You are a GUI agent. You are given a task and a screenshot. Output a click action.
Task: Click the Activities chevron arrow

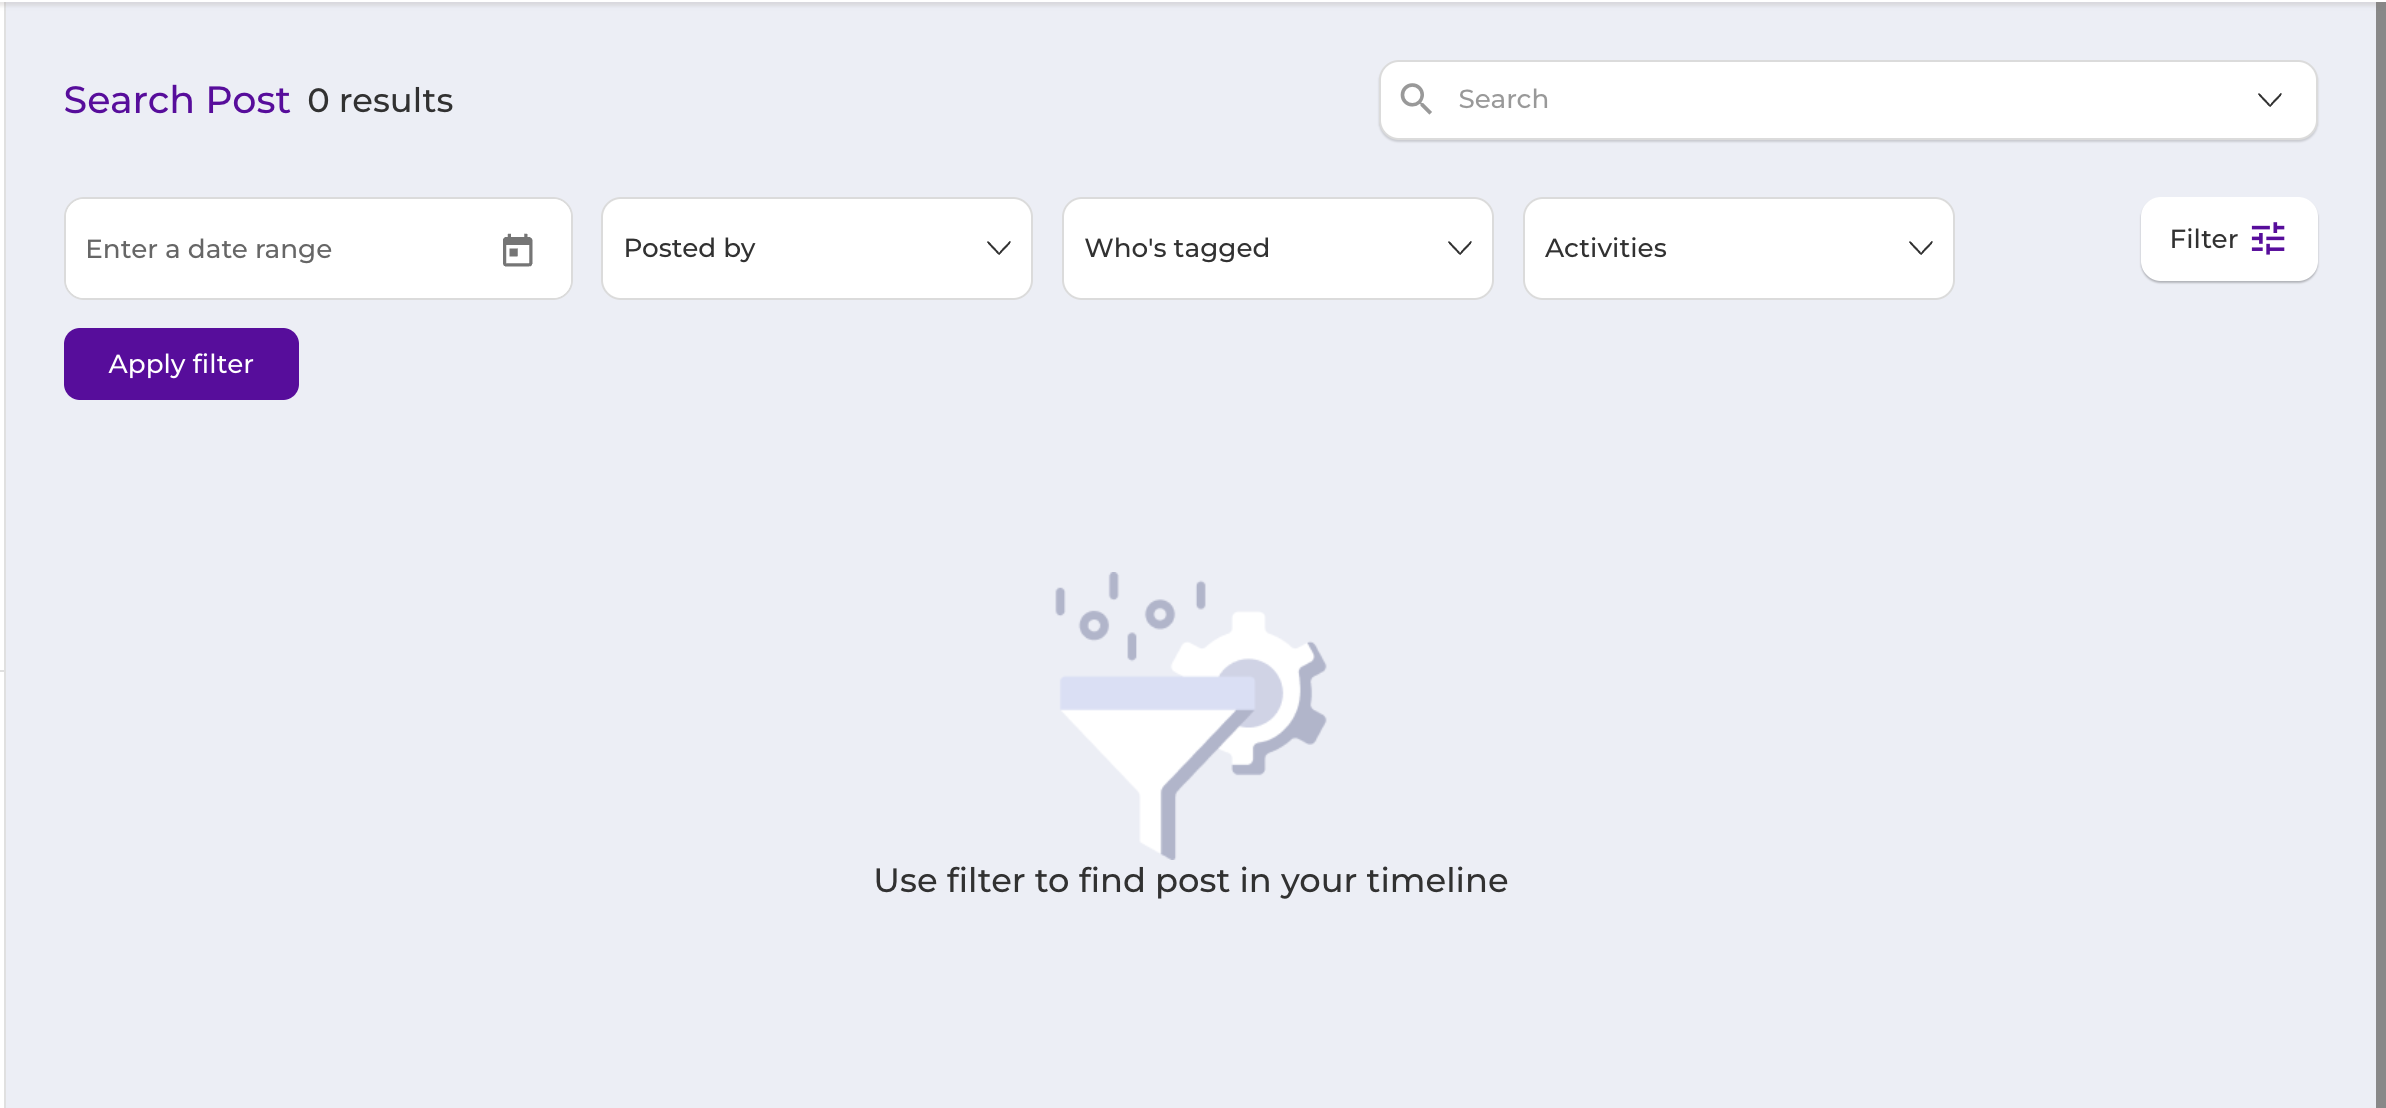pyautogui.click(x=1921, y=248)
